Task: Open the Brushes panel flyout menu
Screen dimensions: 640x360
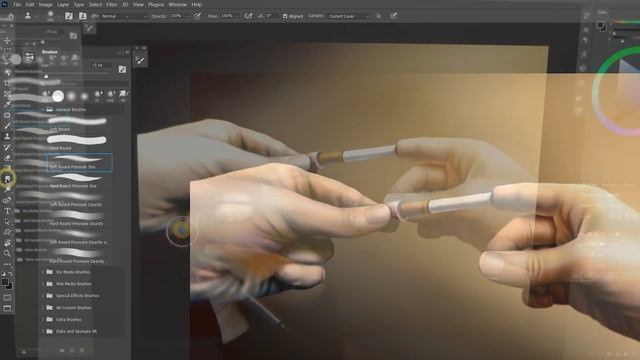Action: click(x=127, y=52)
